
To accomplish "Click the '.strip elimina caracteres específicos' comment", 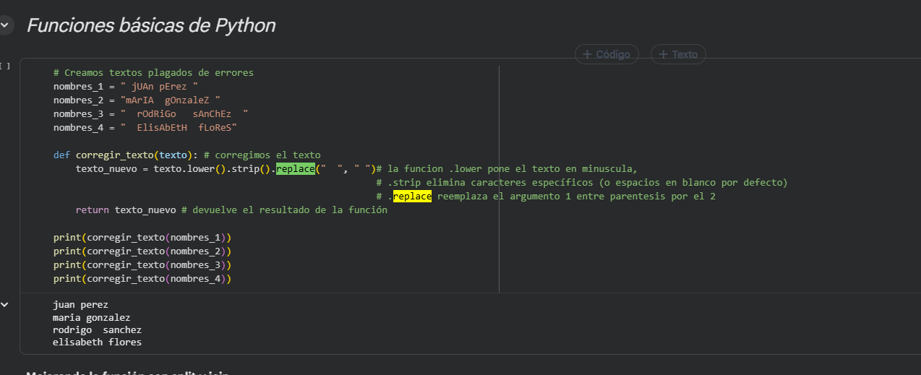I will [581, 183].
